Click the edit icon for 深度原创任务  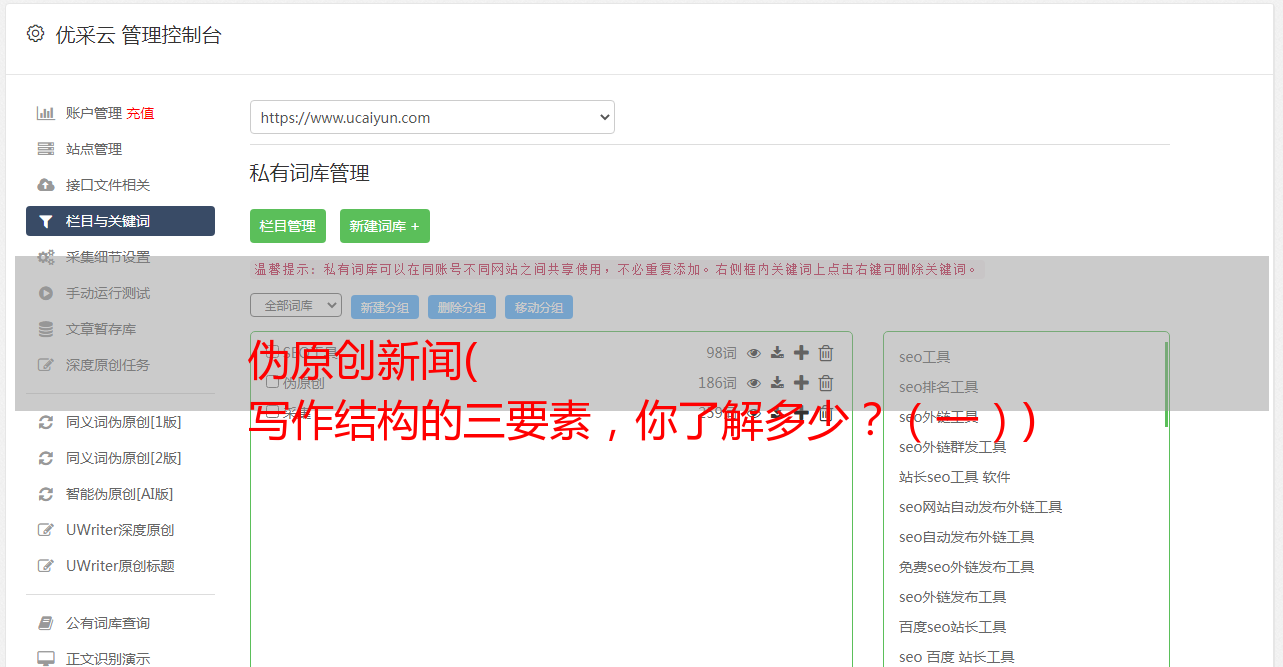coord(45,365)
